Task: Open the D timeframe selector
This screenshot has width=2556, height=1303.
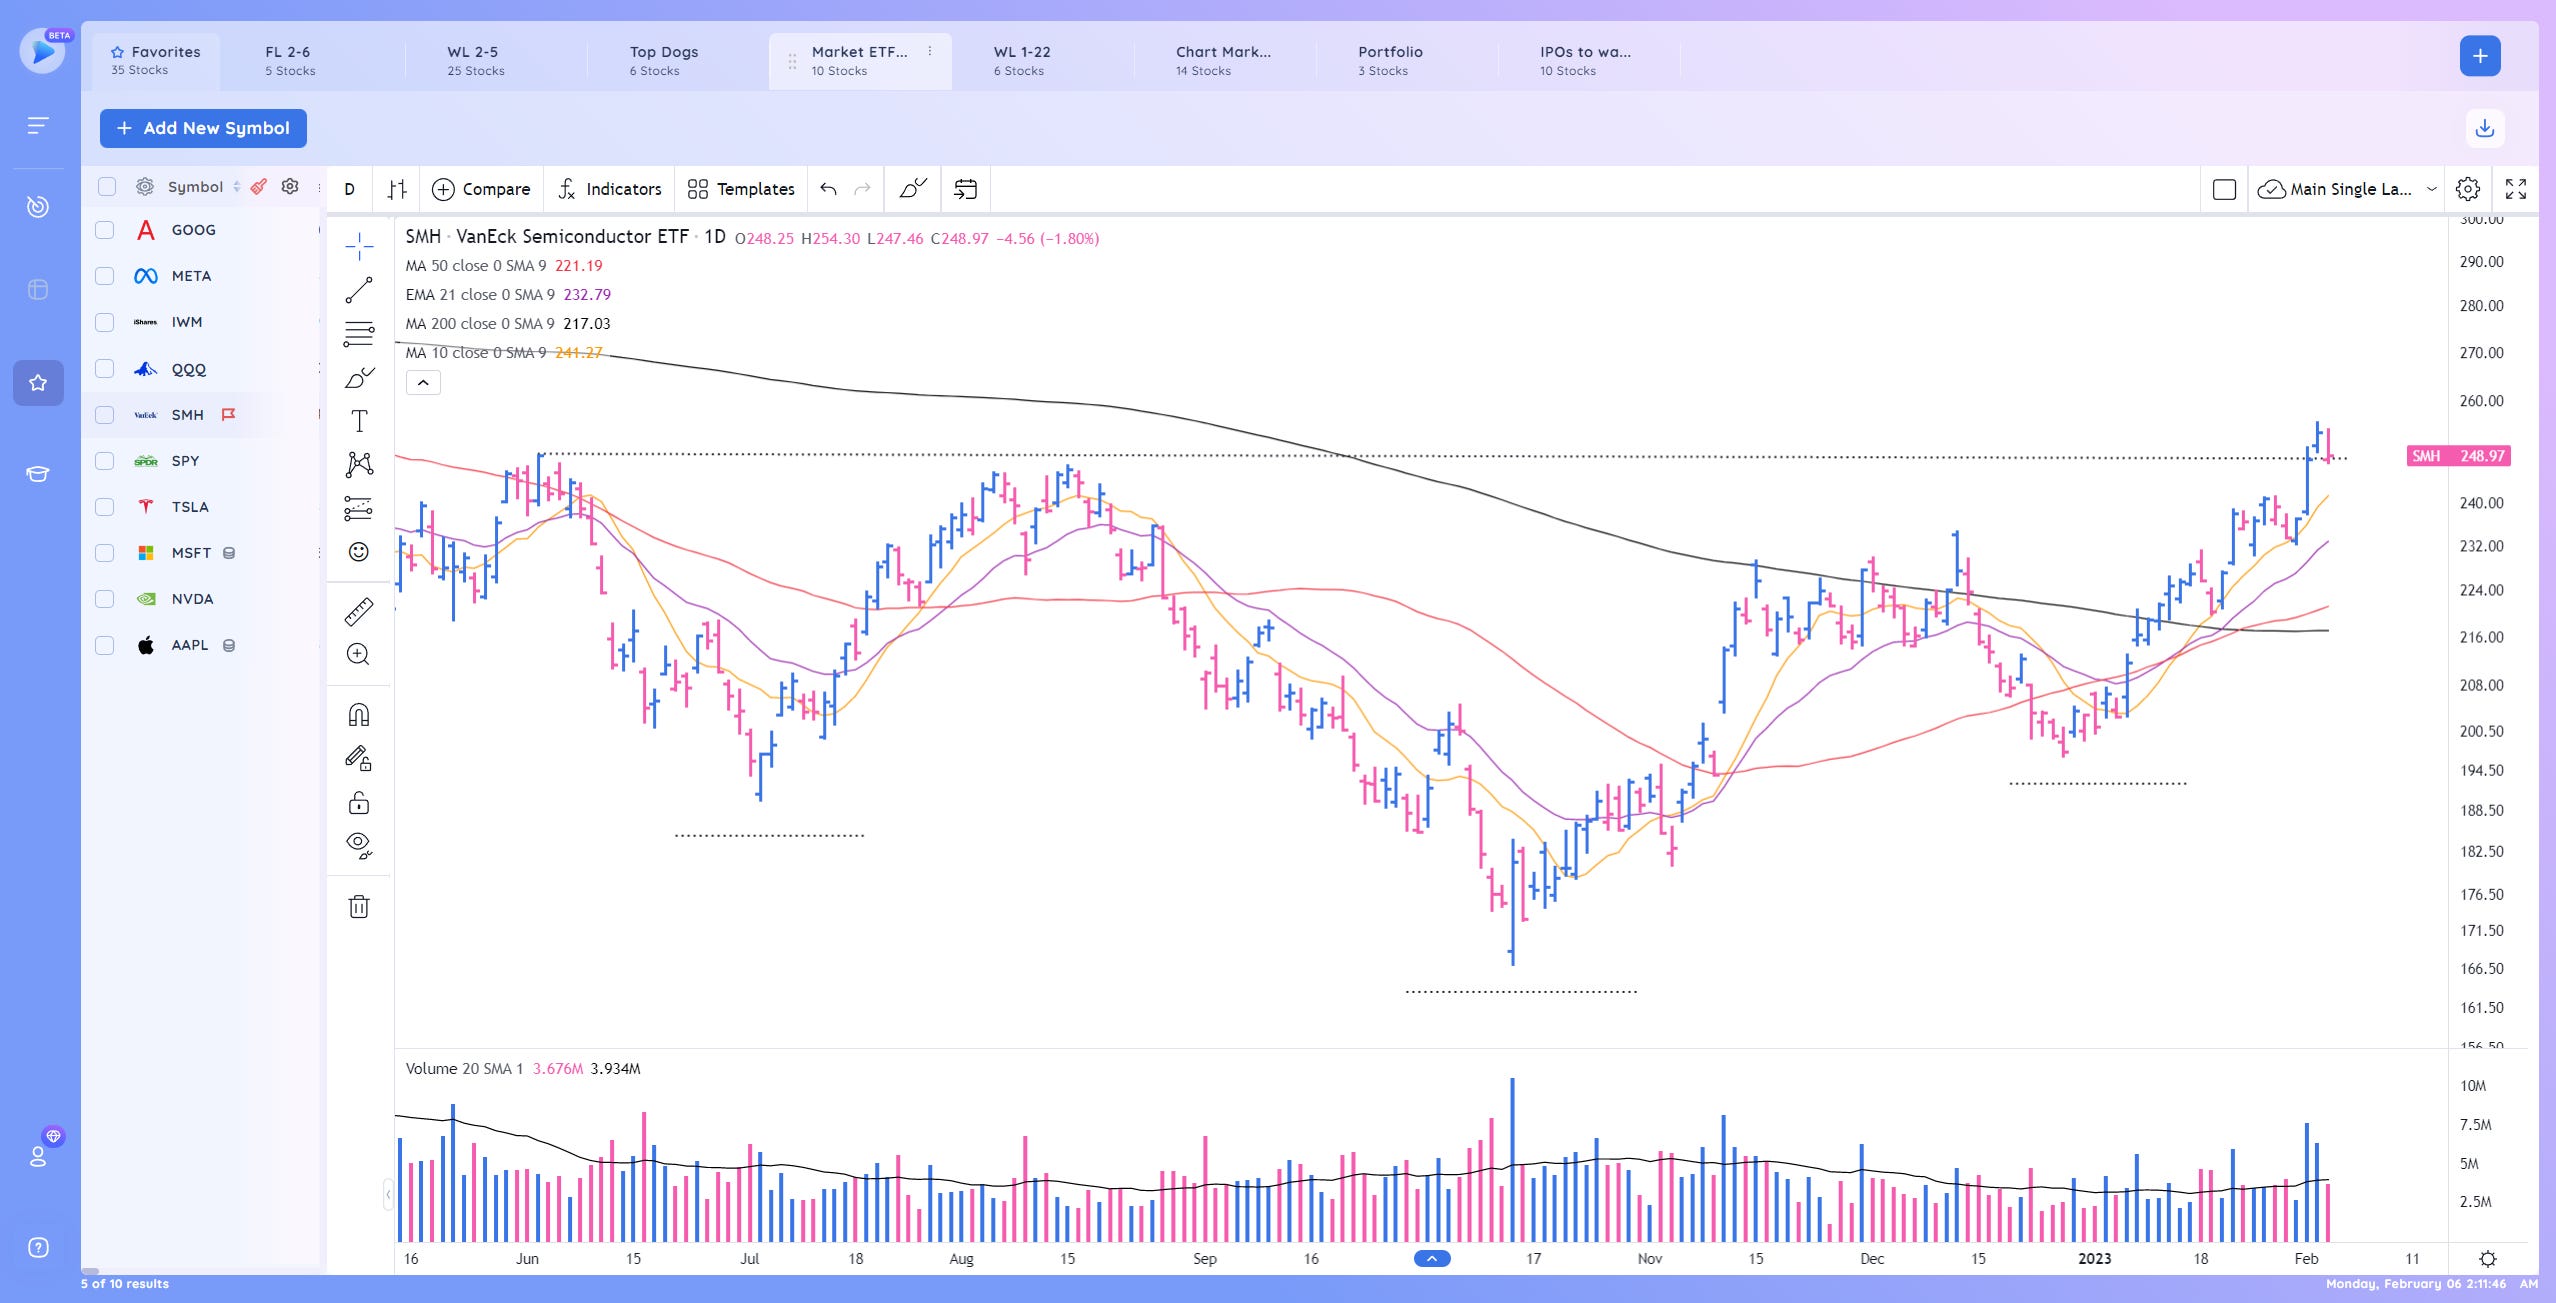Action: (x=349, y=189)
